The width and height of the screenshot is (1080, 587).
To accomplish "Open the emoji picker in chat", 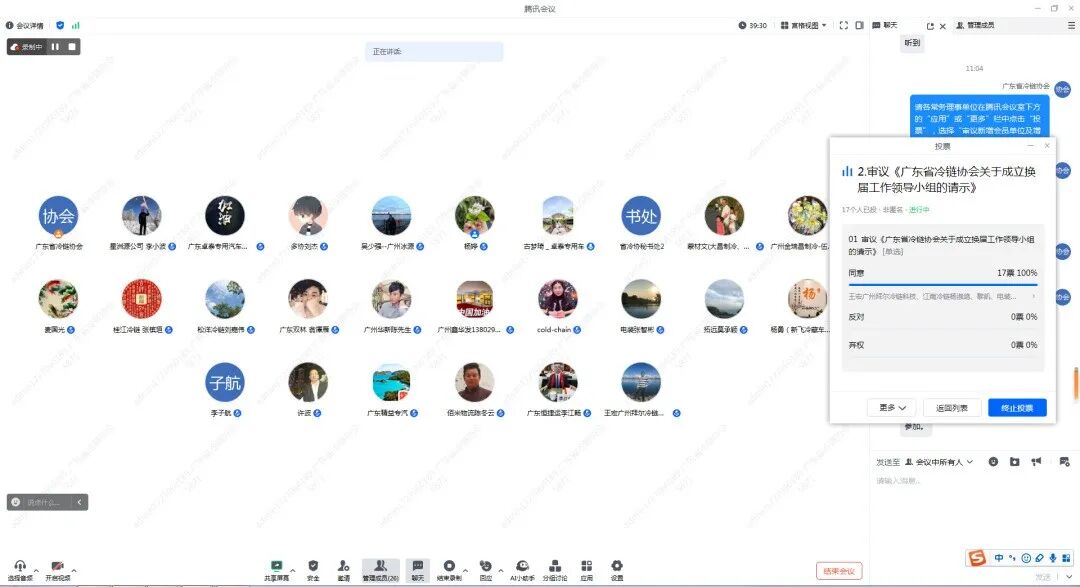I will 993,462.
